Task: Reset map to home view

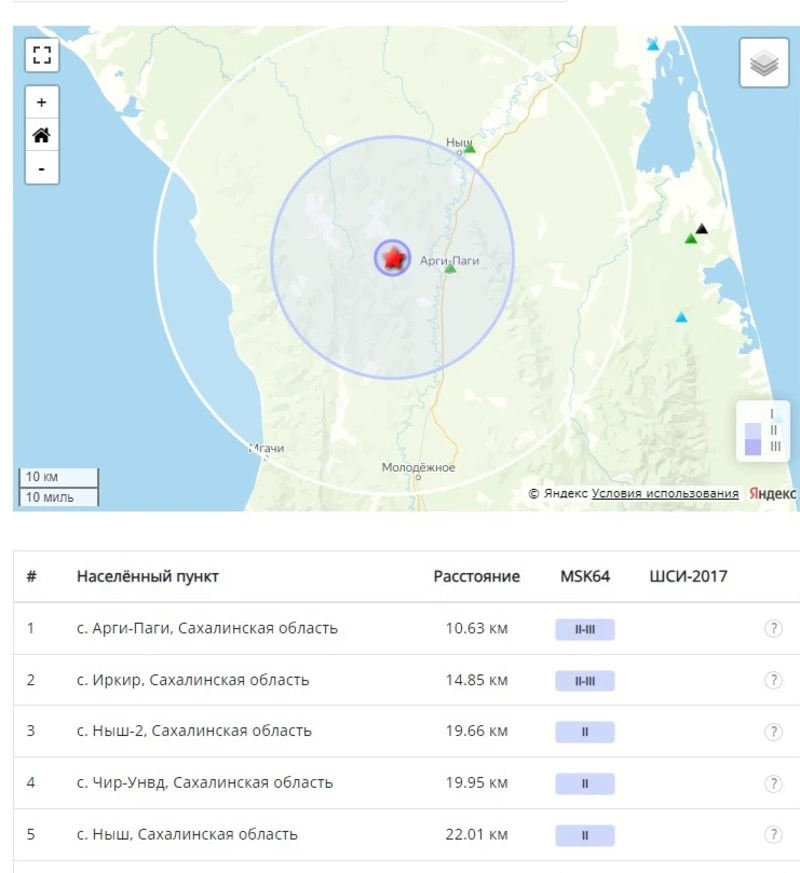Action: 41,135
